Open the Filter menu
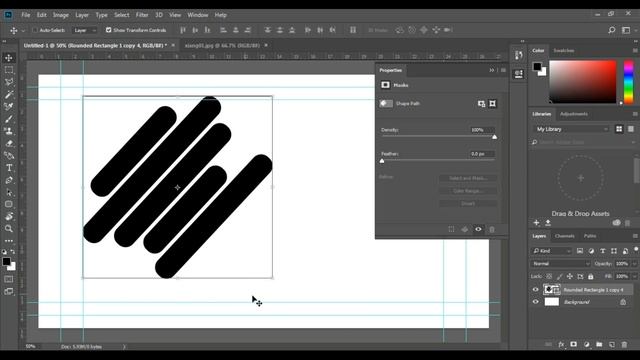 coord(142,15)
